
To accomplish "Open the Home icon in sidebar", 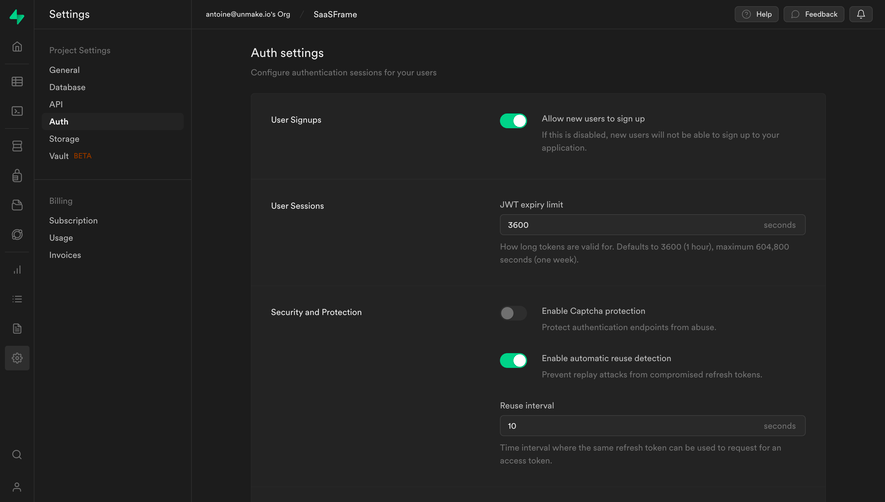I will pos(17,47).
